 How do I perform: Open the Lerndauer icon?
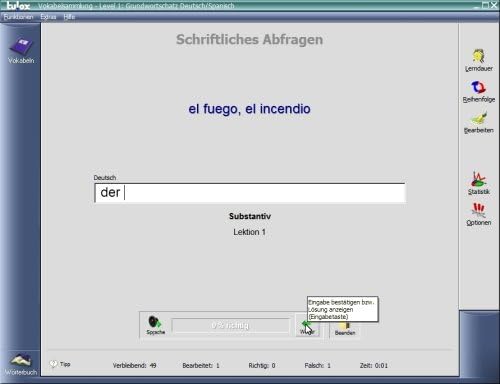coord(479,60)
